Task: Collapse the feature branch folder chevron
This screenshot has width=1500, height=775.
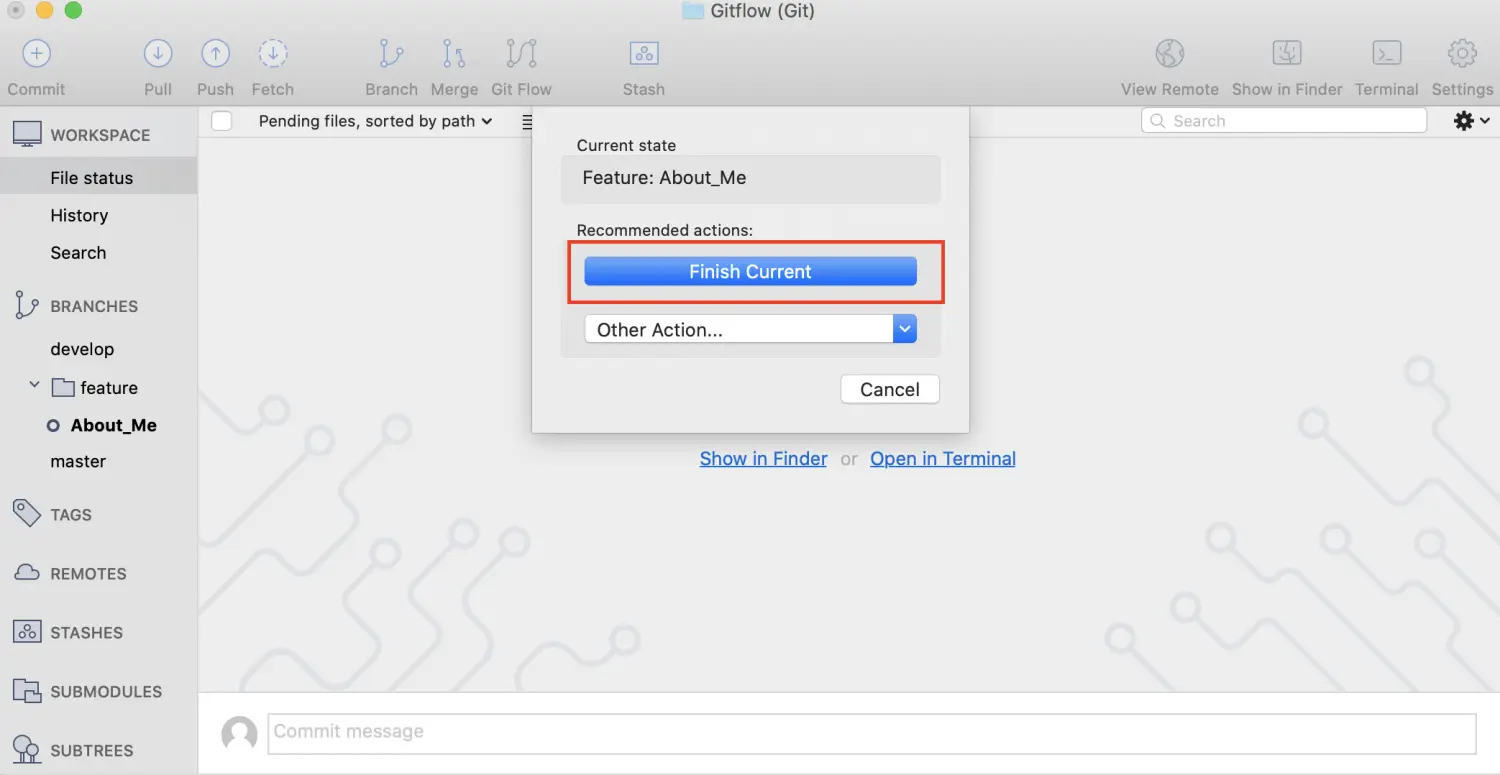Action: pyautogui.click(x=34, y=385)
